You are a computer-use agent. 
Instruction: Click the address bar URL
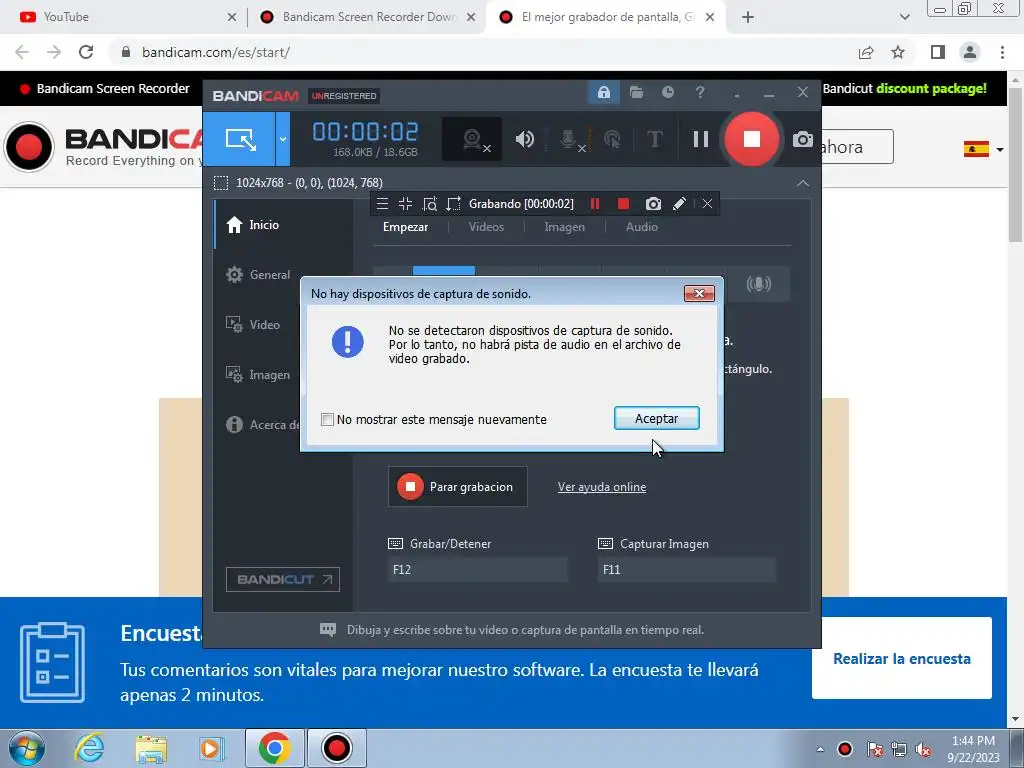point(216,52)
